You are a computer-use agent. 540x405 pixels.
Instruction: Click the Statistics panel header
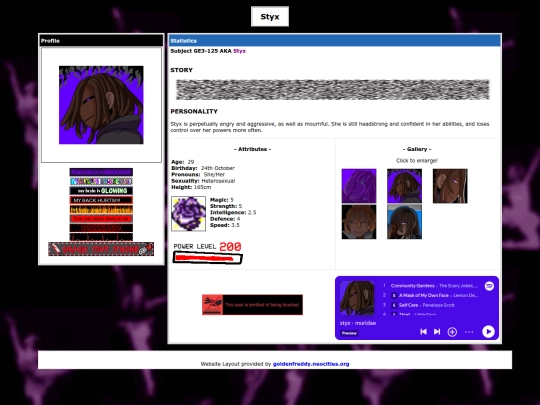pyautogui.click(x=334, y=41)
